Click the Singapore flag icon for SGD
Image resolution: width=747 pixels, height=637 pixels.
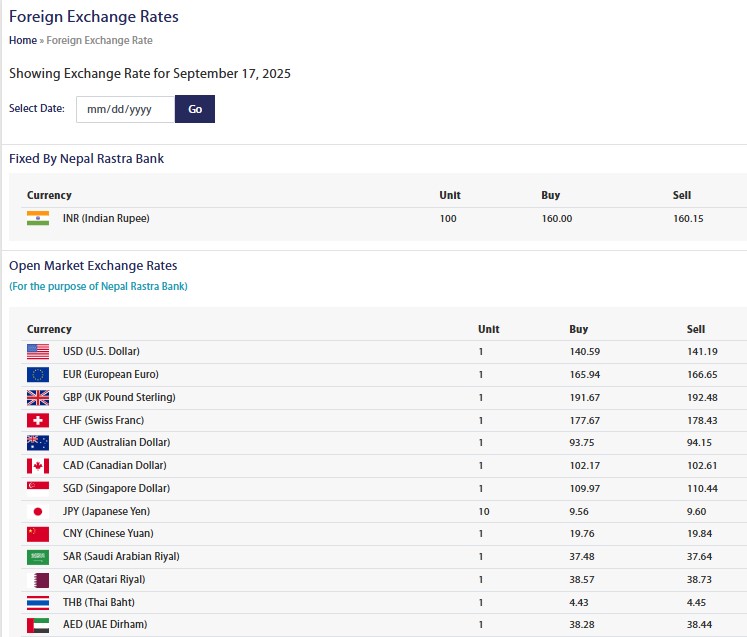coord(38,488)
